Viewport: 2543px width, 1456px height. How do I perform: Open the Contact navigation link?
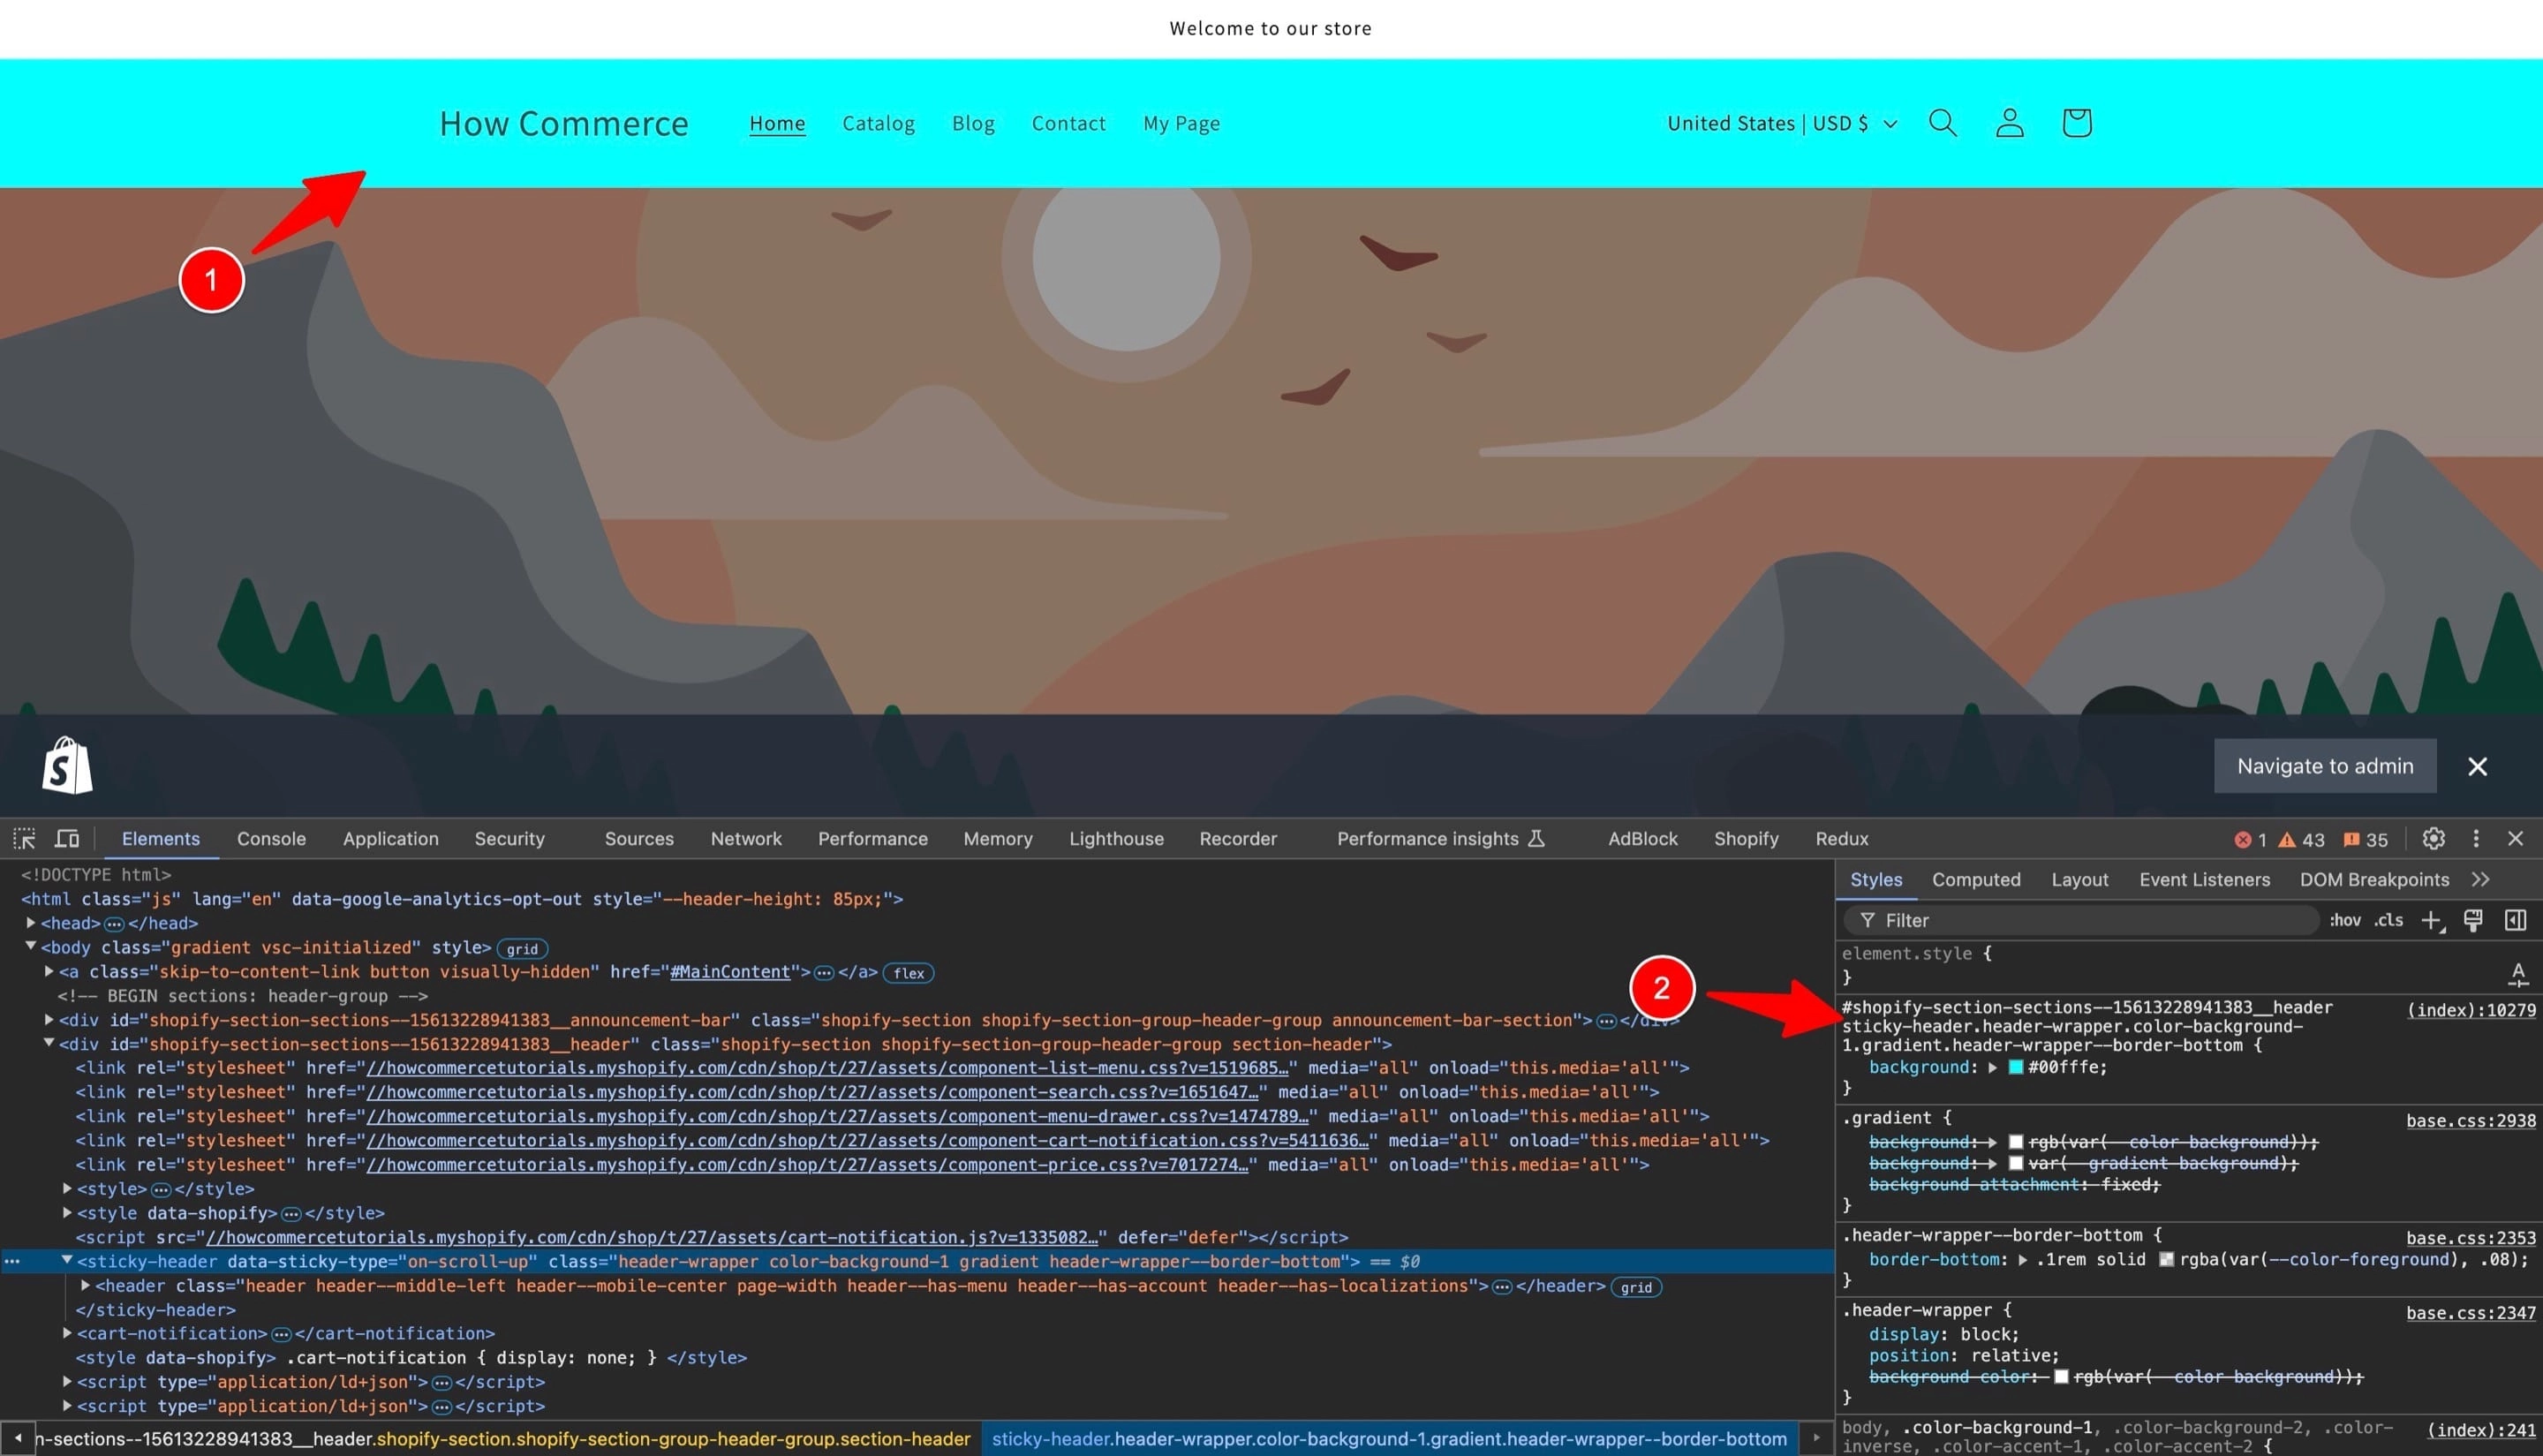click(x=1068, y=123)
